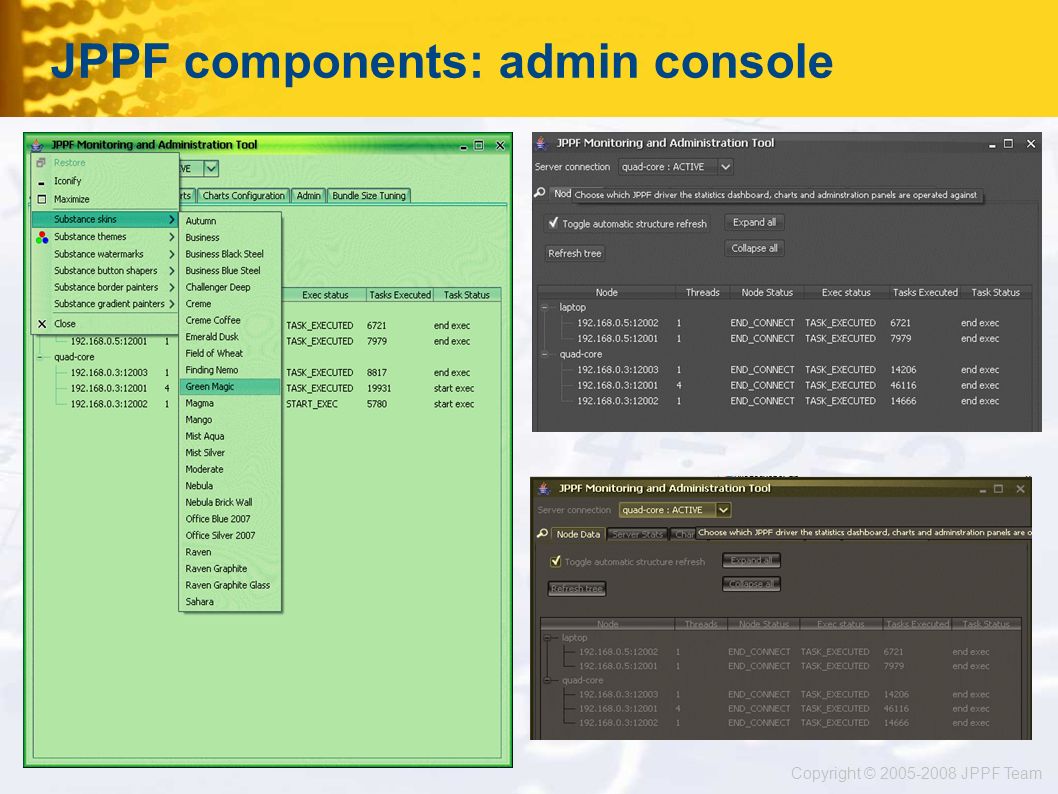Open Substance gradient painters submenu
The image size is (1058, 794).
(x=105, y=304)
